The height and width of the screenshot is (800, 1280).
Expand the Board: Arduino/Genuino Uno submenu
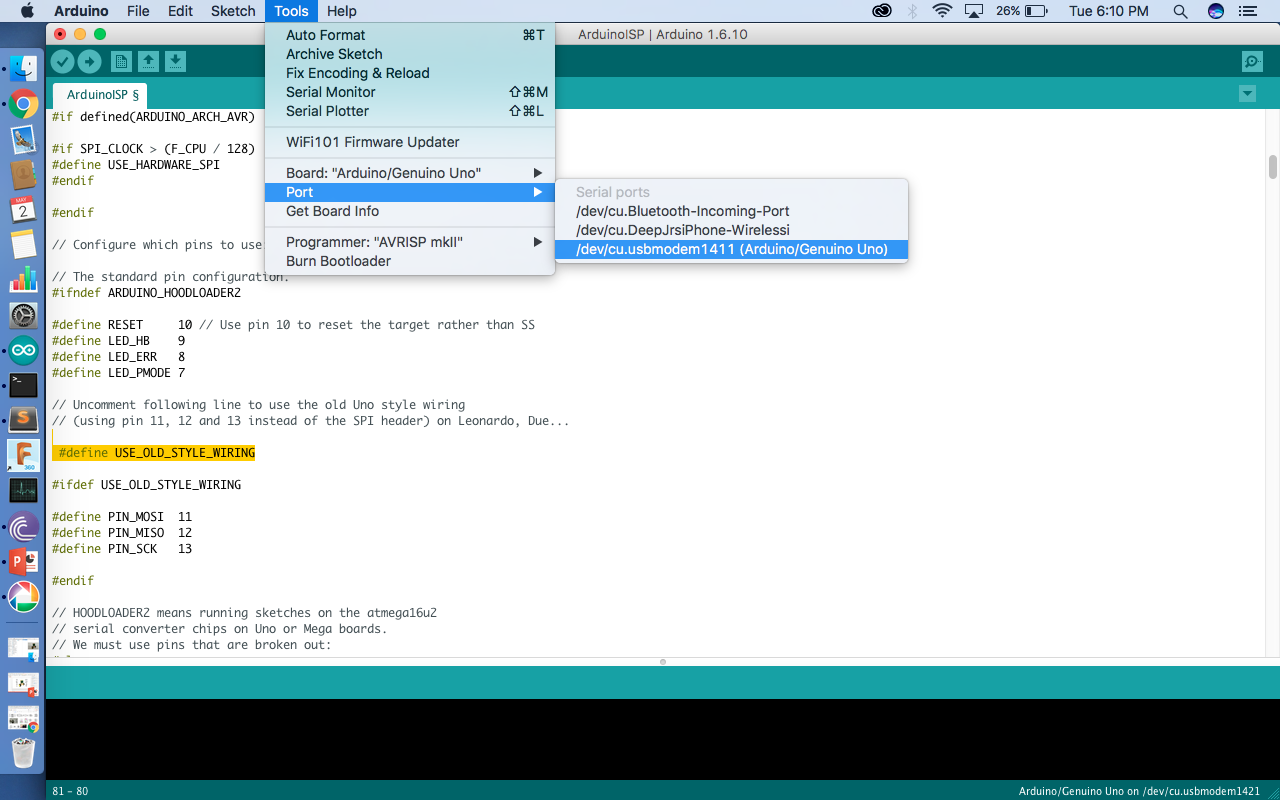(410, 173)
